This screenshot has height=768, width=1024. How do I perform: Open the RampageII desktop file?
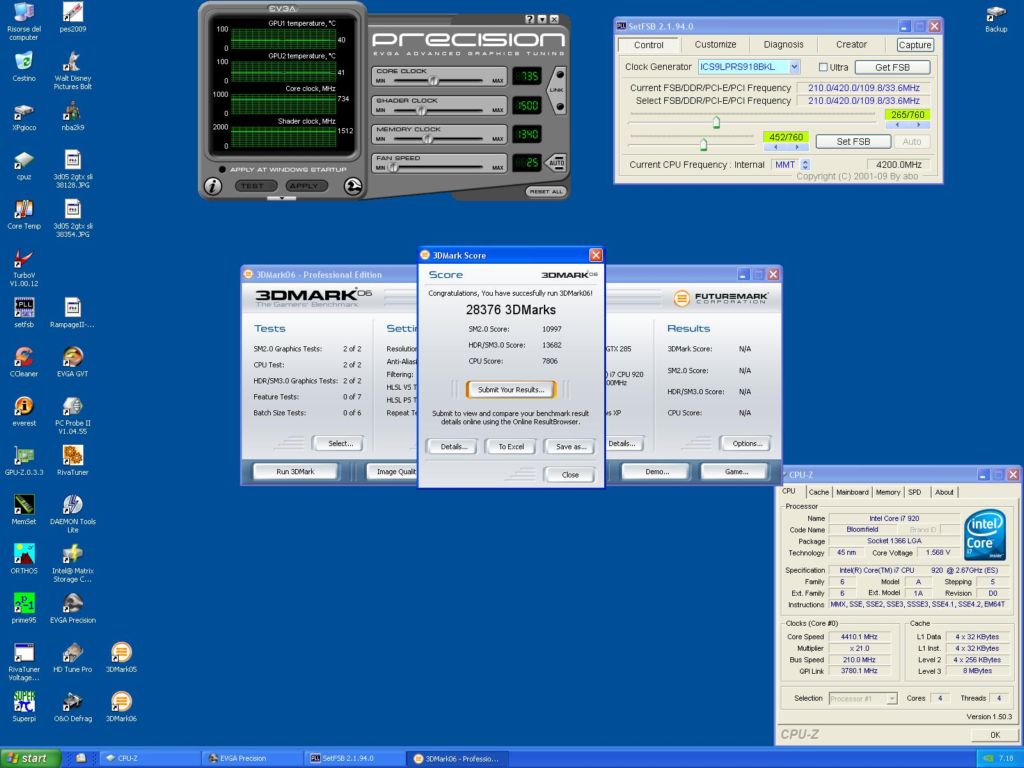[x=72, y=312]
